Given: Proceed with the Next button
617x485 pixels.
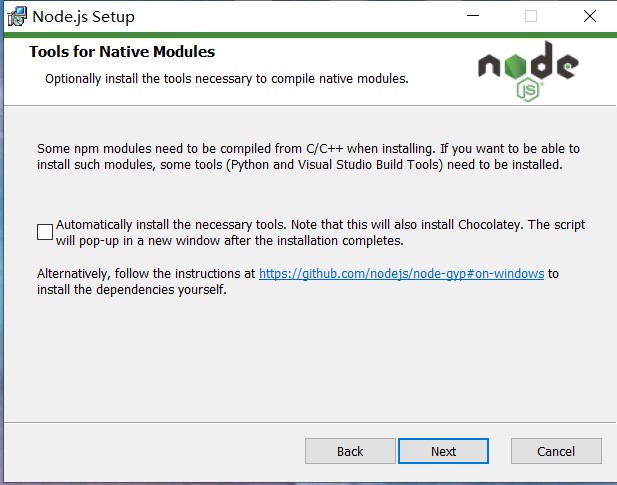Looking at the screenshot, I should coord(443,451).
